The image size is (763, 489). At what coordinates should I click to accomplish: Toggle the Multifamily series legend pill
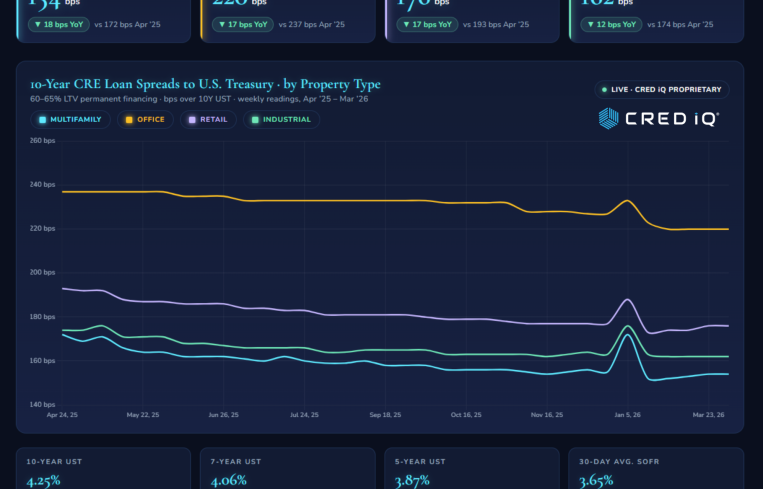pos(70,120)
